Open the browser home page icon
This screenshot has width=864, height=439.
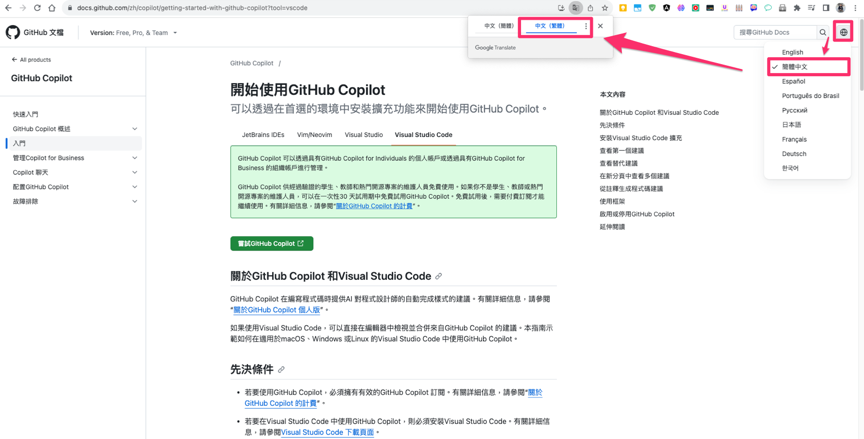52,8
